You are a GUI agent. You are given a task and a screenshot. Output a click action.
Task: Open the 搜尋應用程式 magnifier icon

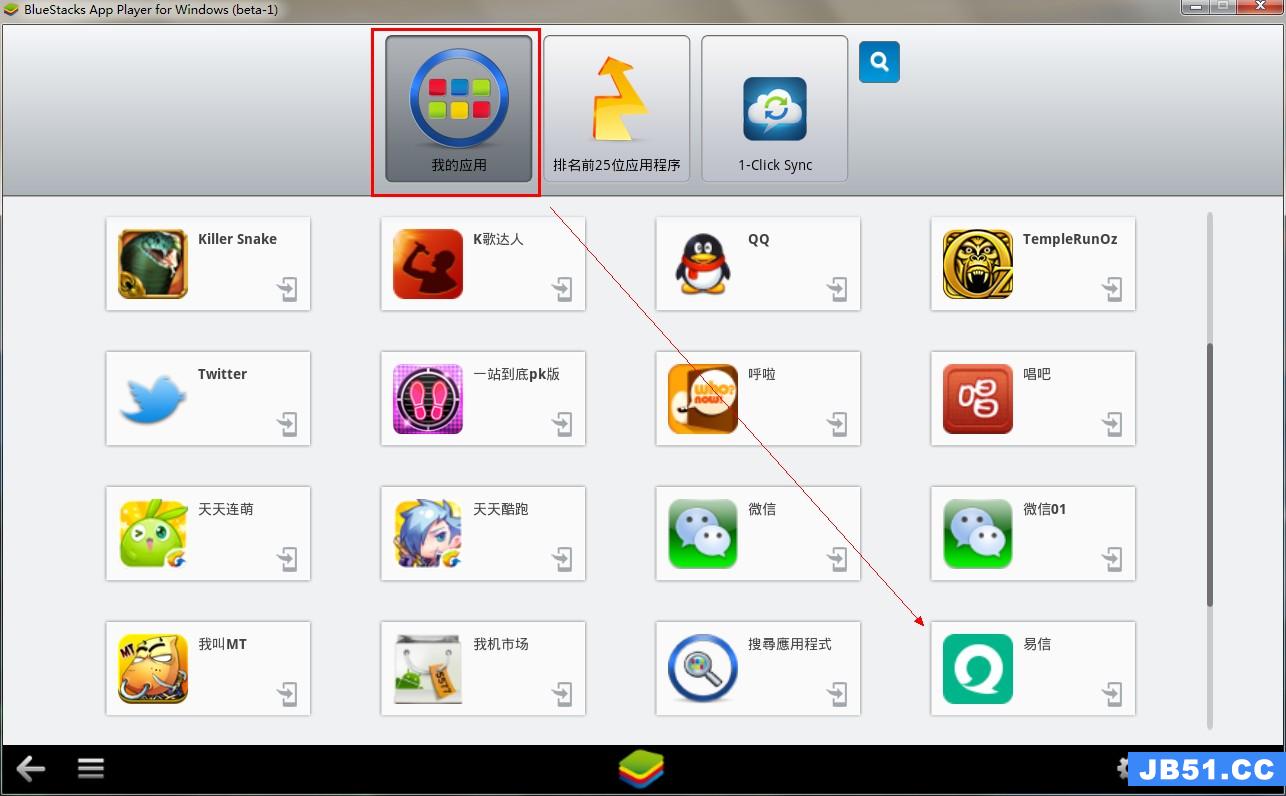pyautogui.click(x=703, y=669)
